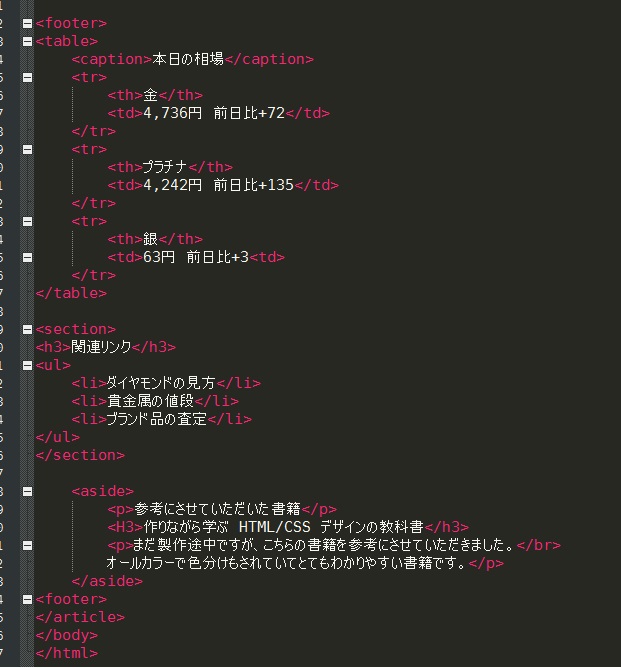The width and height of the screenshot is (621, 668).
Task: Click the <th>金</th> line
Action: [155, 95]
